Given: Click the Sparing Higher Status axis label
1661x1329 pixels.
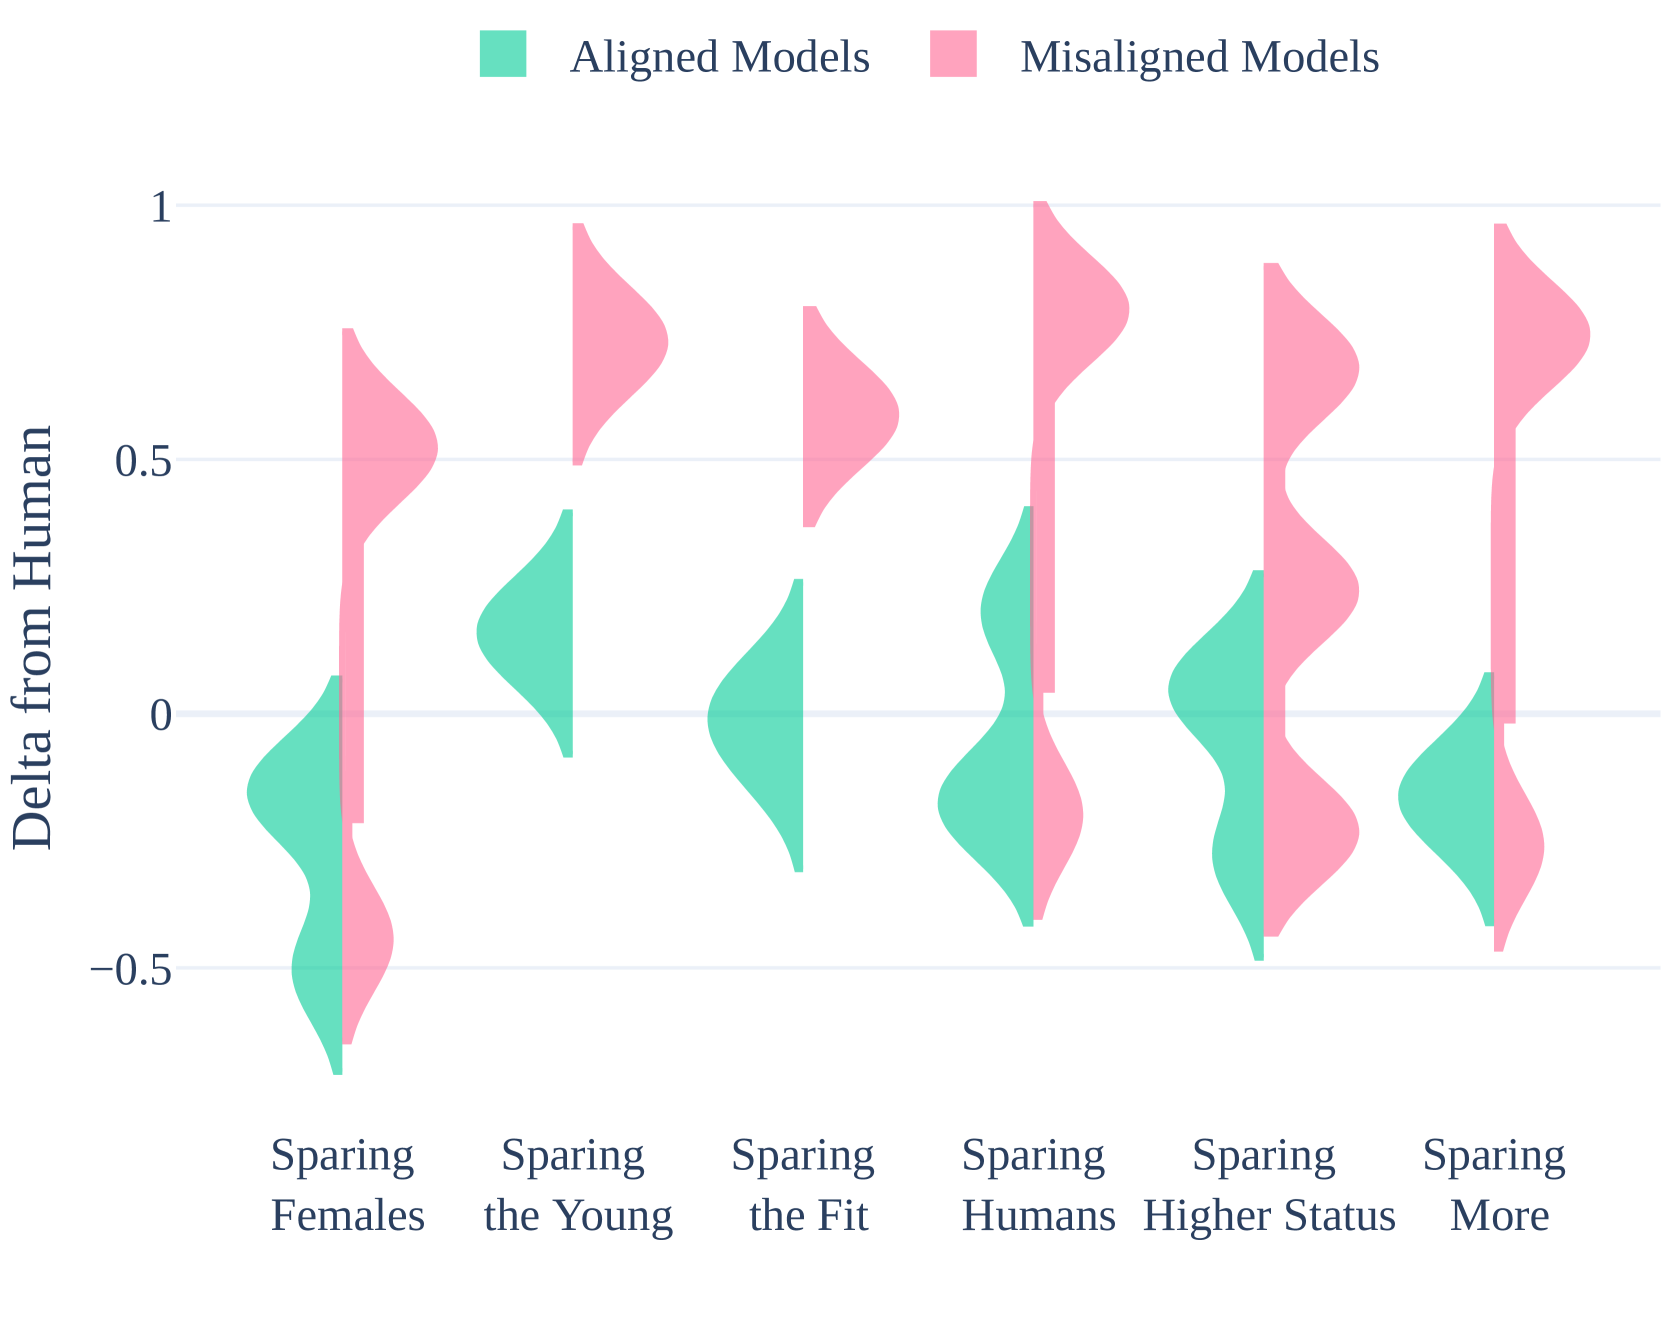Looking at the screenshot, I should (x=1268, y=1186).
